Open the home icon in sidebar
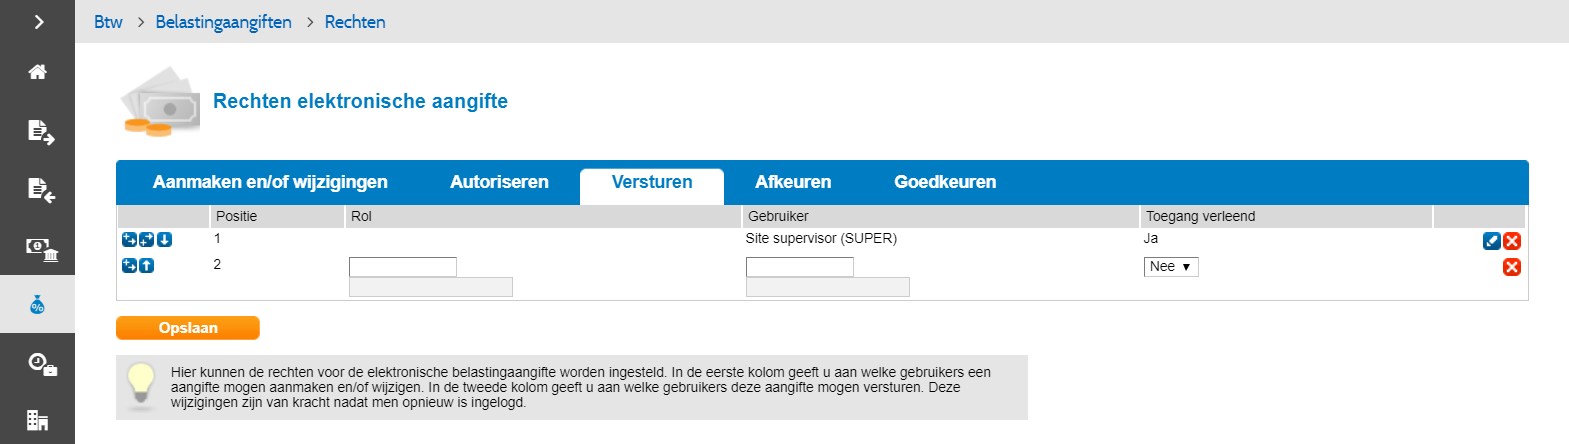 (x=38, y=72)
